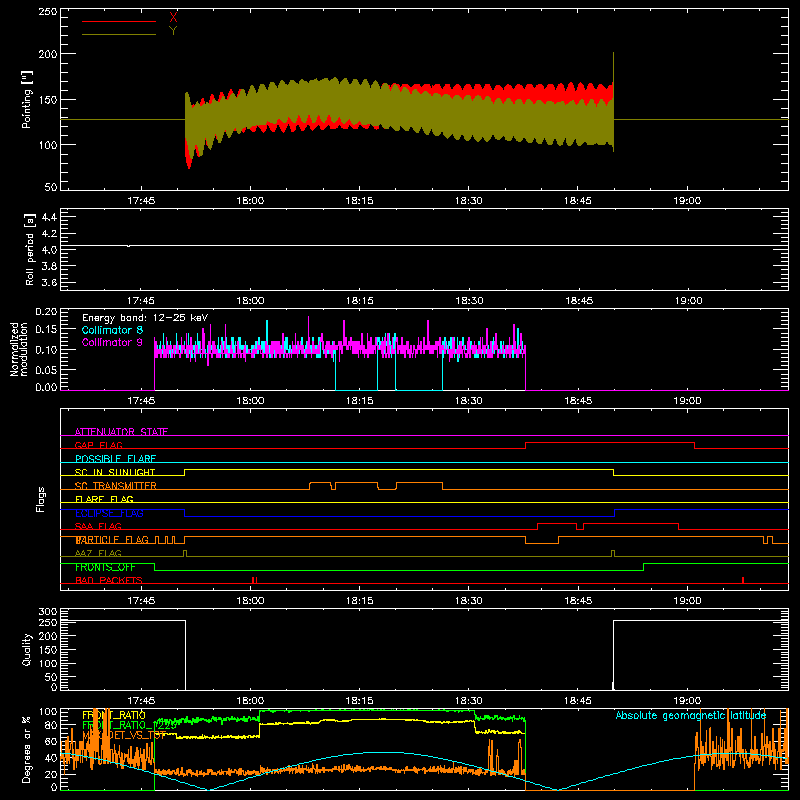Click the GAP_FLAG label
This screenshot has height=800, width=800.
tap(98, 445)
